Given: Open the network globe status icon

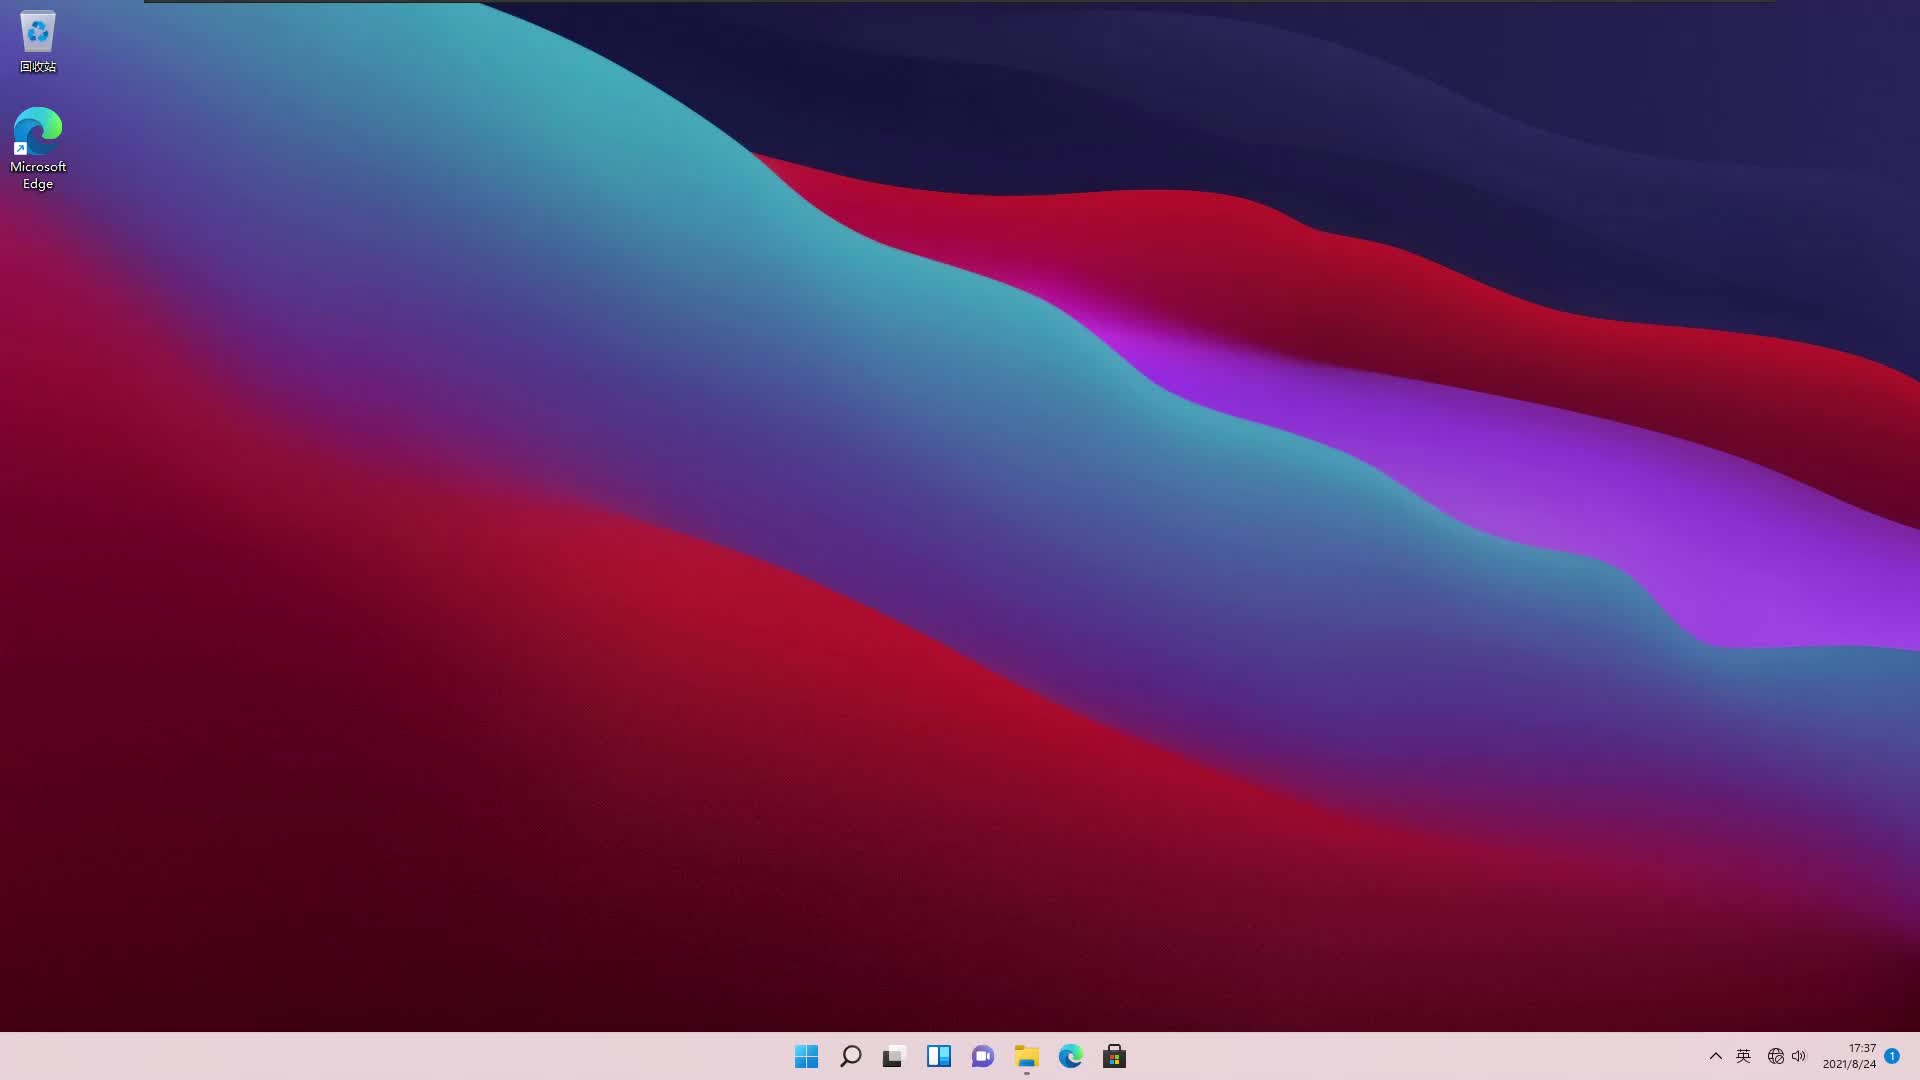Looking at the screenshot, I should click(x=1775, y=1056).
